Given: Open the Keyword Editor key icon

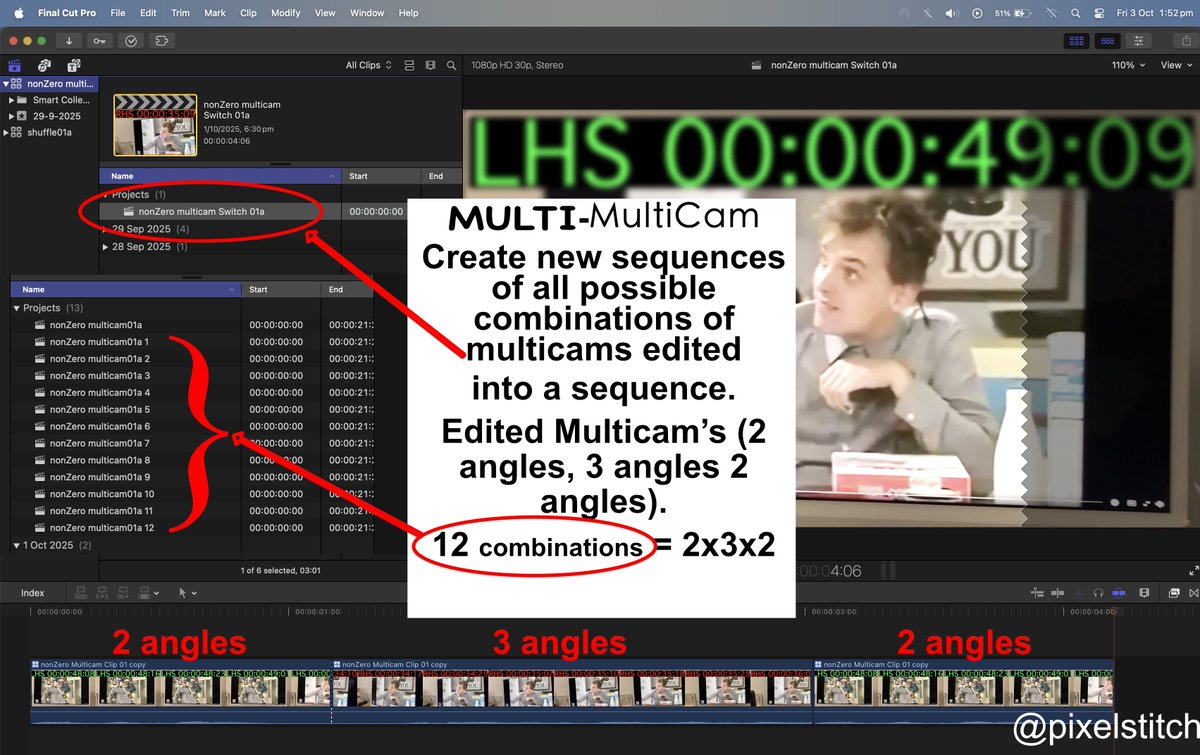Looking at the screenshot, I should point(100,40).
